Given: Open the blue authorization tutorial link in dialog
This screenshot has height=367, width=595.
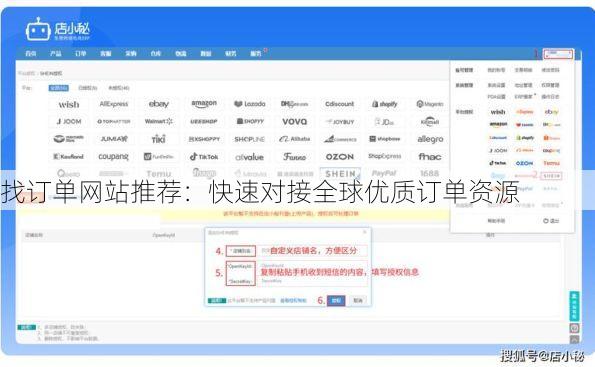Looking at the screenshot, I should [x=293, y=301].
